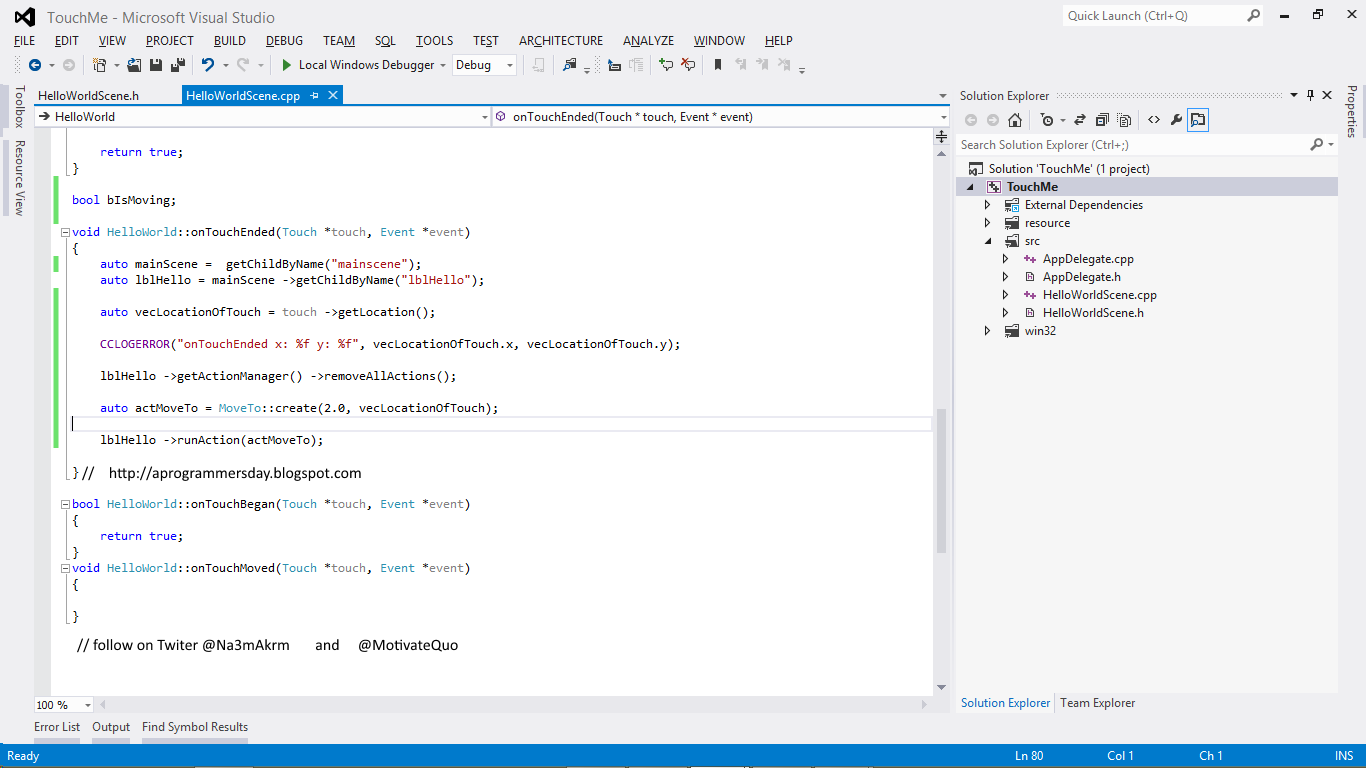Open the ARCHITECTURE menu

[561, 41]
